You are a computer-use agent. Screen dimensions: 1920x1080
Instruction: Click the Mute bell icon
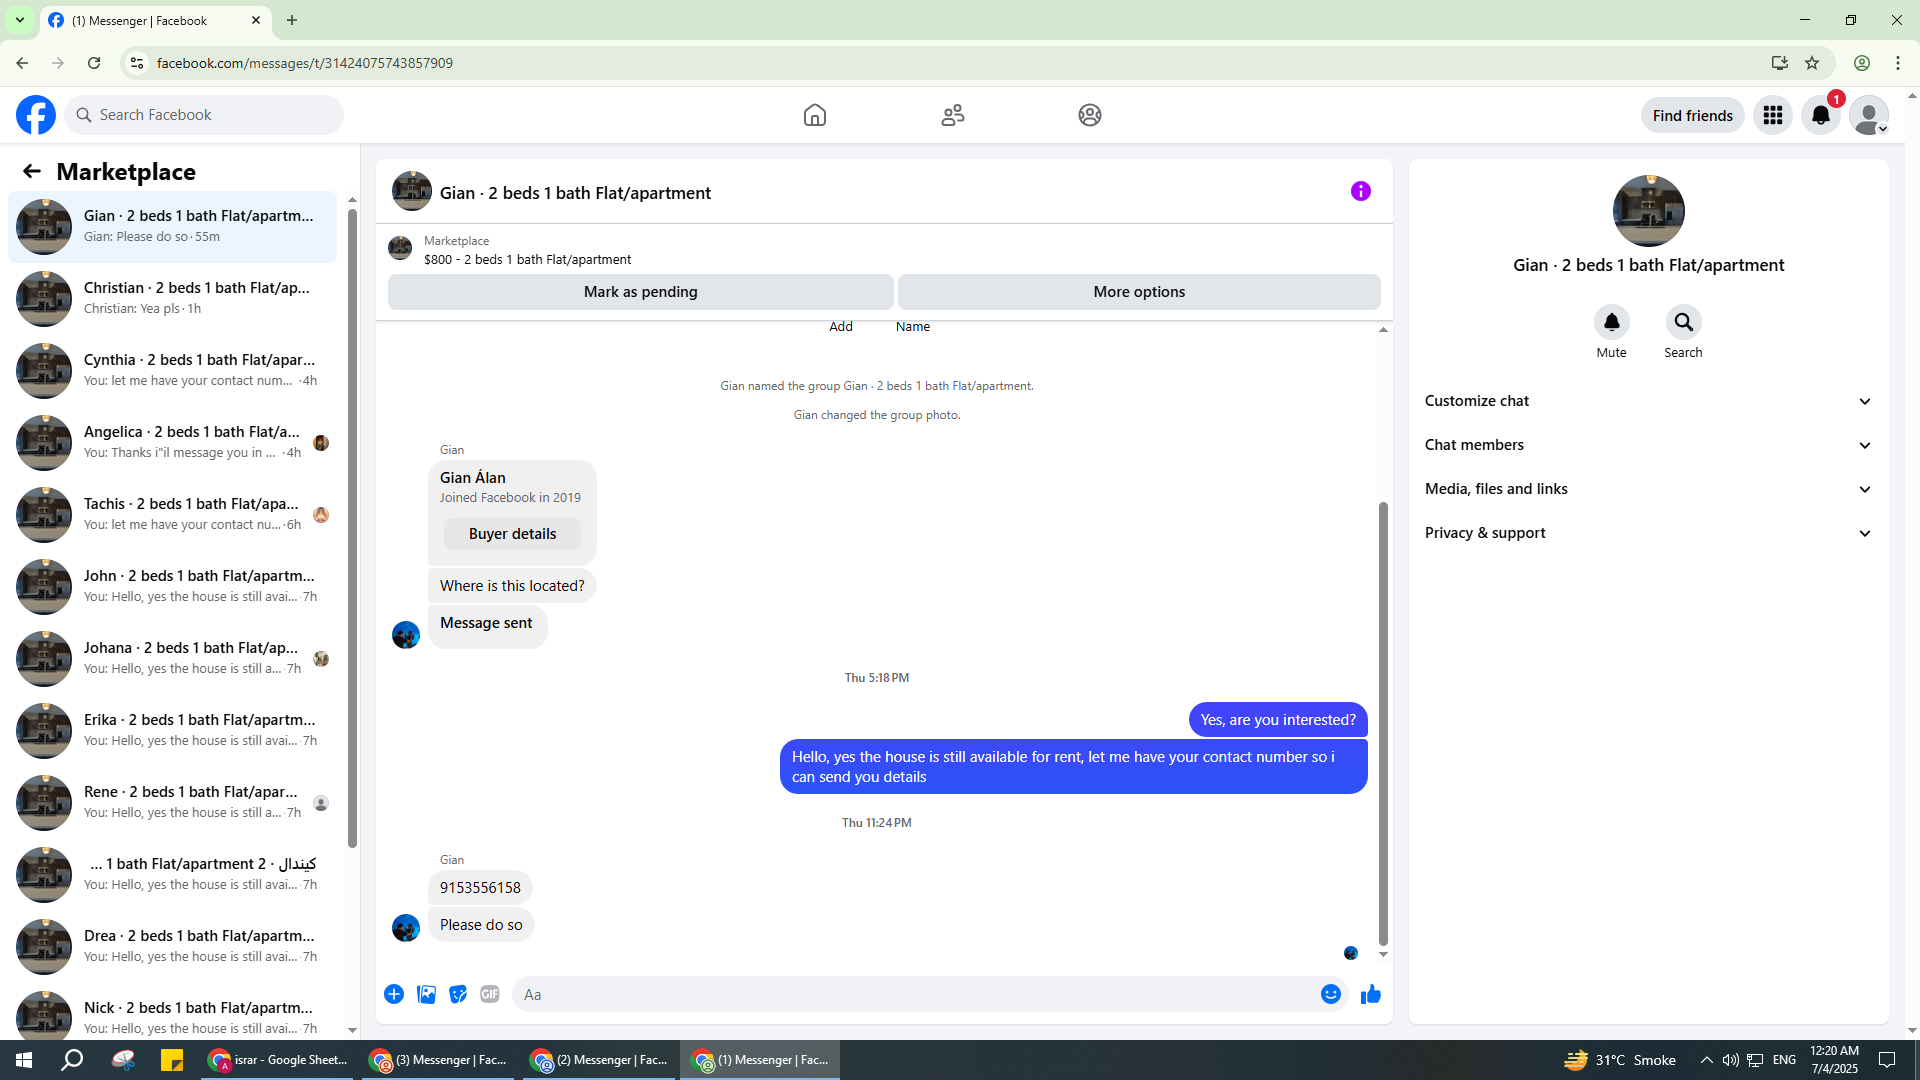1611,322
